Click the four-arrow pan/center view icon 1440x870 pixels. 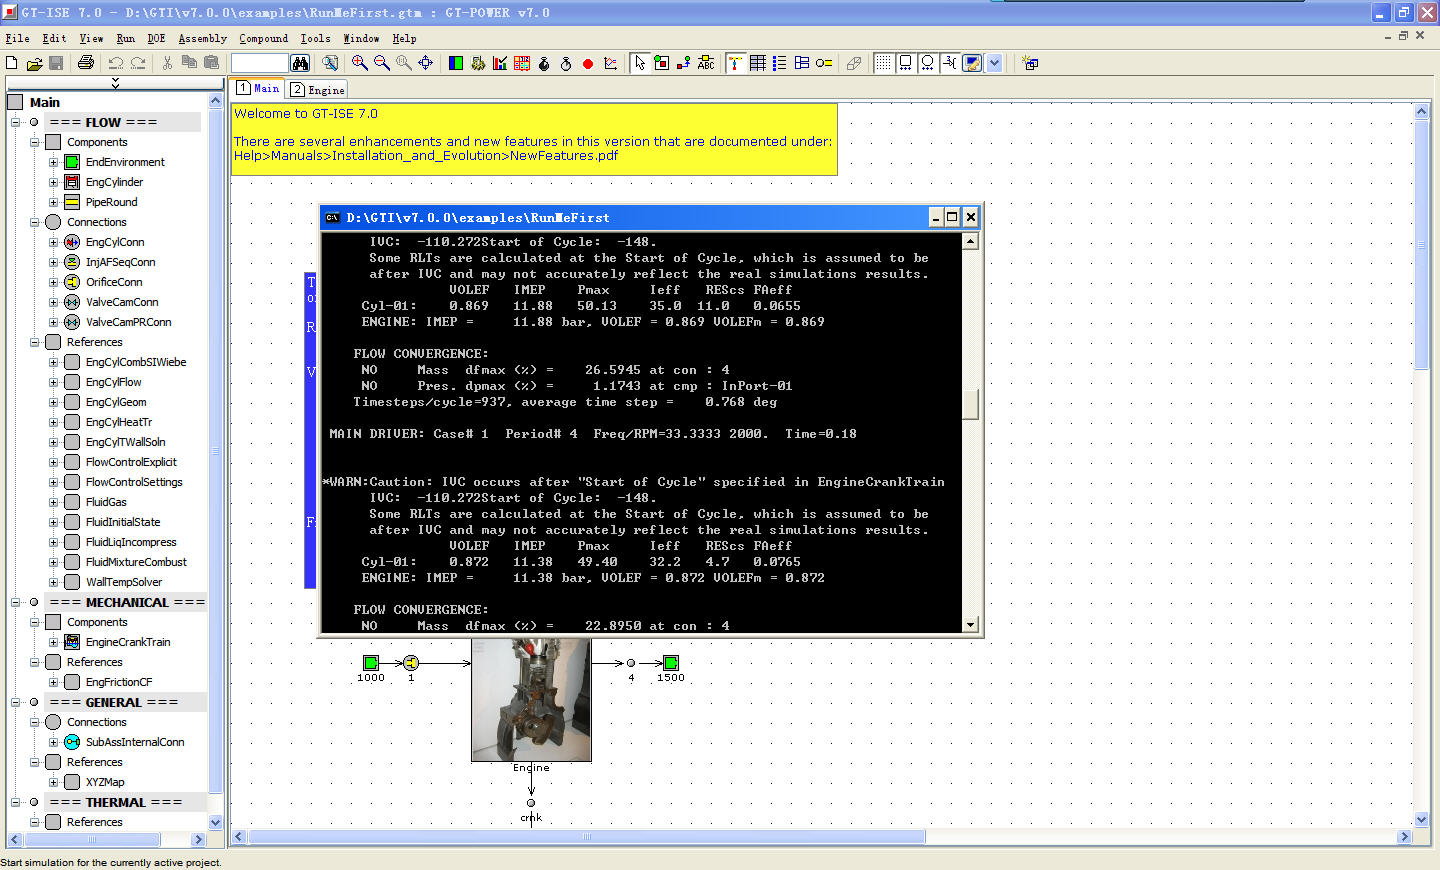426,63
